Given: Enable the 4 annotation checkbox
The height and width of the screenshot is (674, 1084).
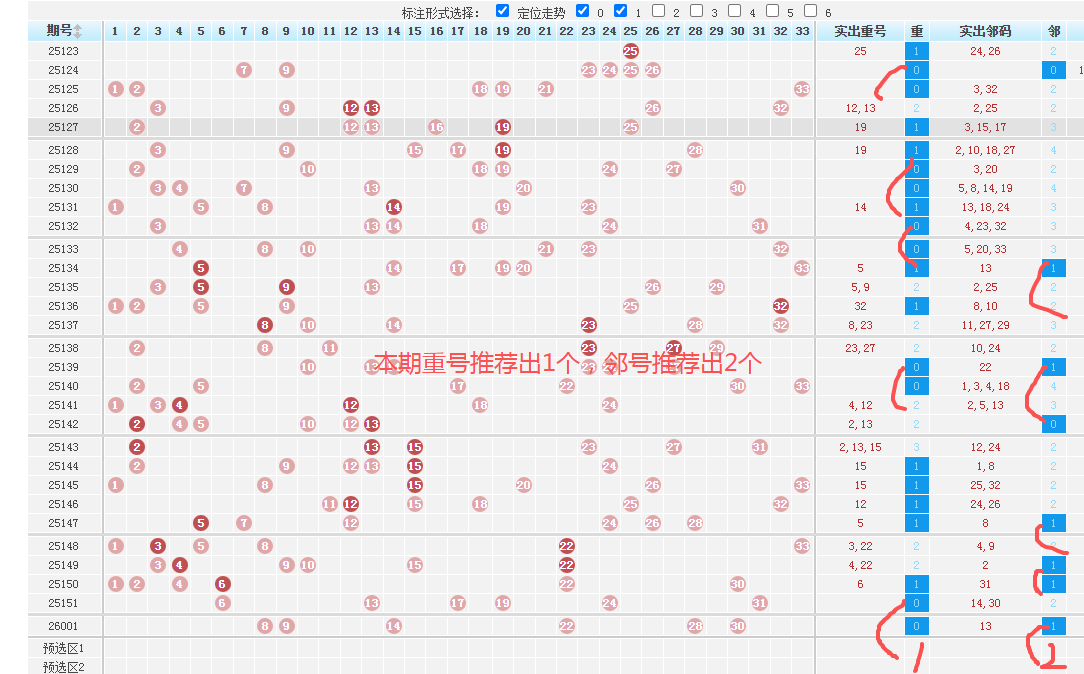Looking at the screenshot, I should click(735, 11).
